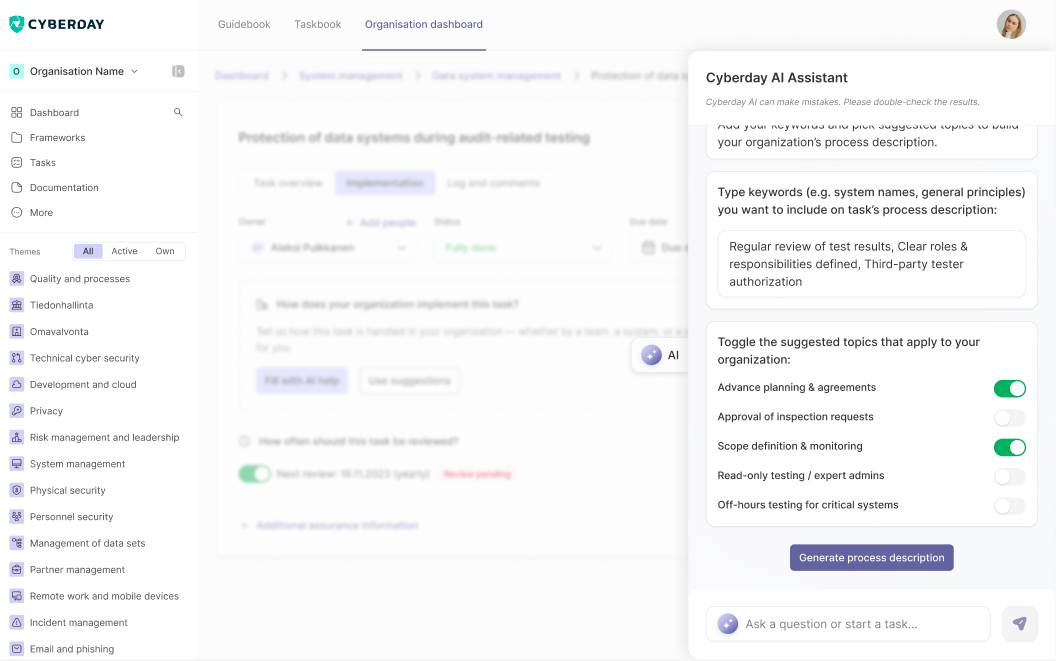Open the Privacy theme label
Image resolution: width=1056 pixels, height=661 pixels.
(46, 411)
